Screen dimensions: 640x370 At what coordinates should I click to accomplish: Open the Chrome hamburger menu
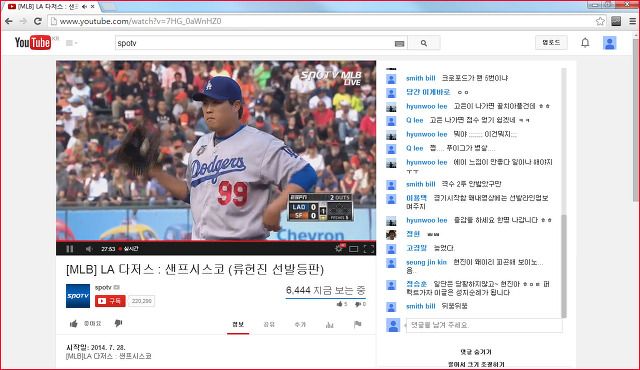click(x=632, y=21)
